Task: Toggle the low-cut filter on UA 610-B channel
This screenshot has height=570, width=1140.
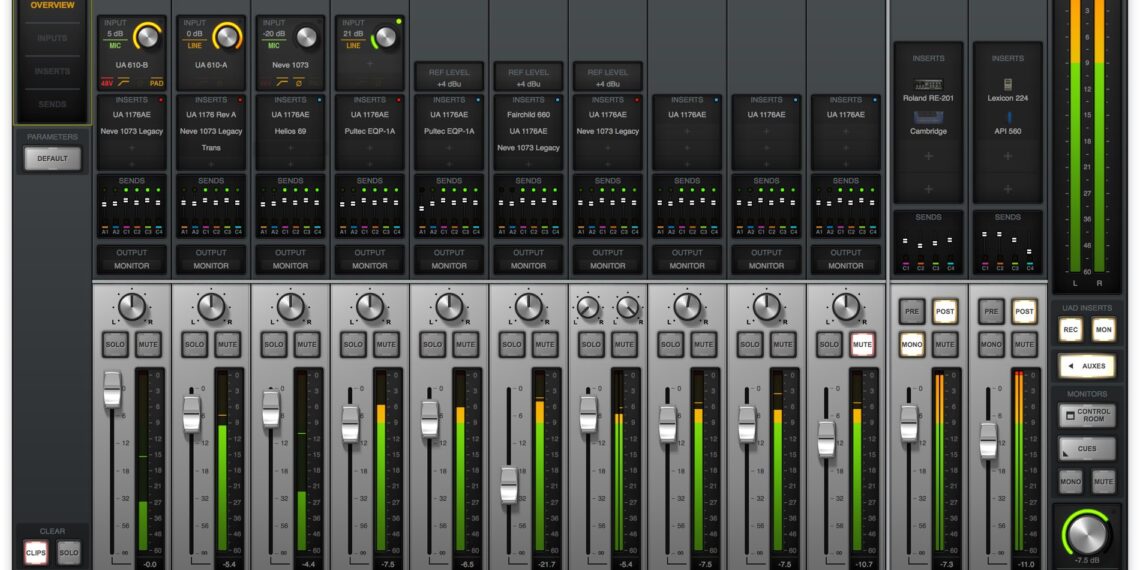Action: tap(122, 83)
